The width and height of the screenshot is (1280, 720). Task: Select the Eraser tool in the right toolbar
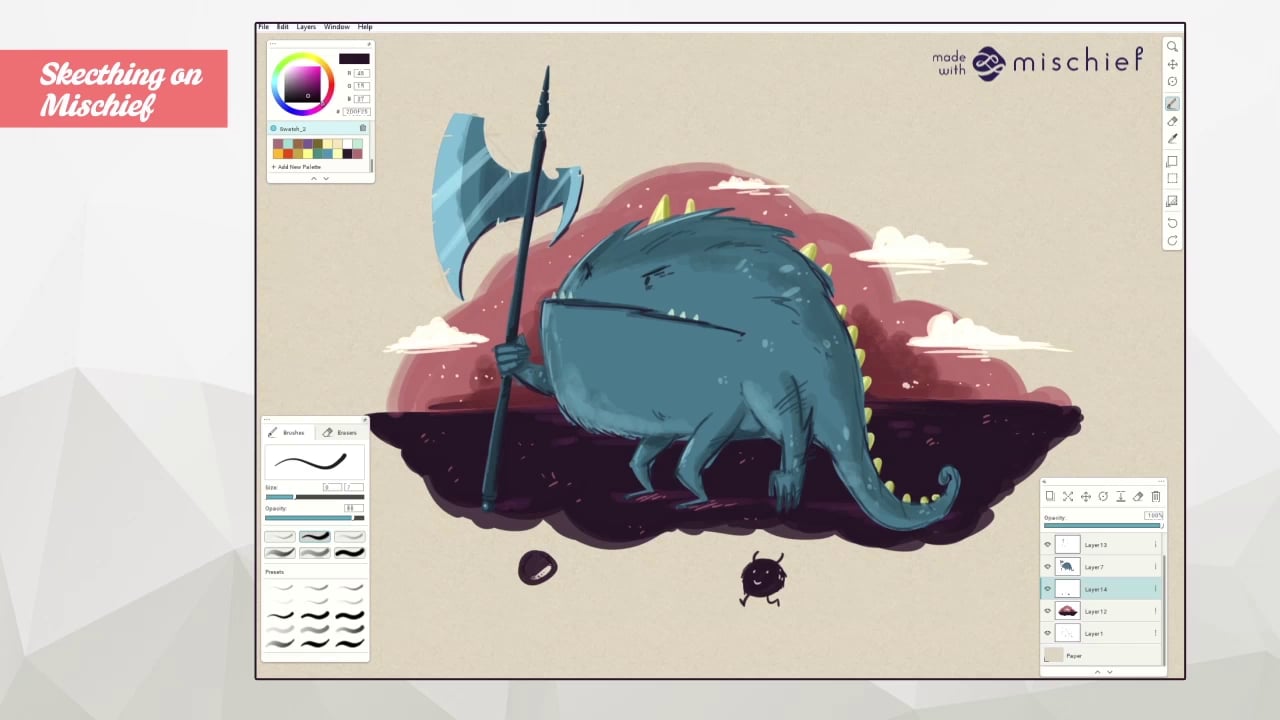[x=1172, y=121]
